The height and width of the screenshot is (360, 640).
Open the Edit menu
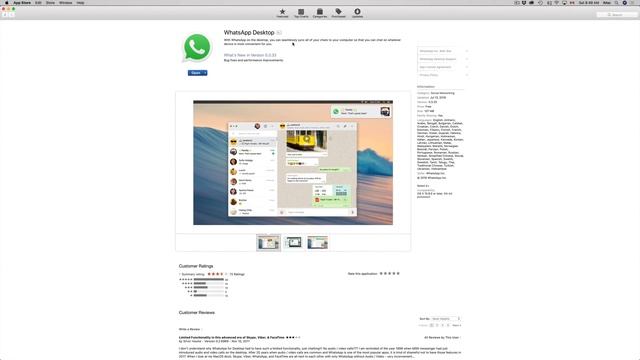tap(38, 2)
